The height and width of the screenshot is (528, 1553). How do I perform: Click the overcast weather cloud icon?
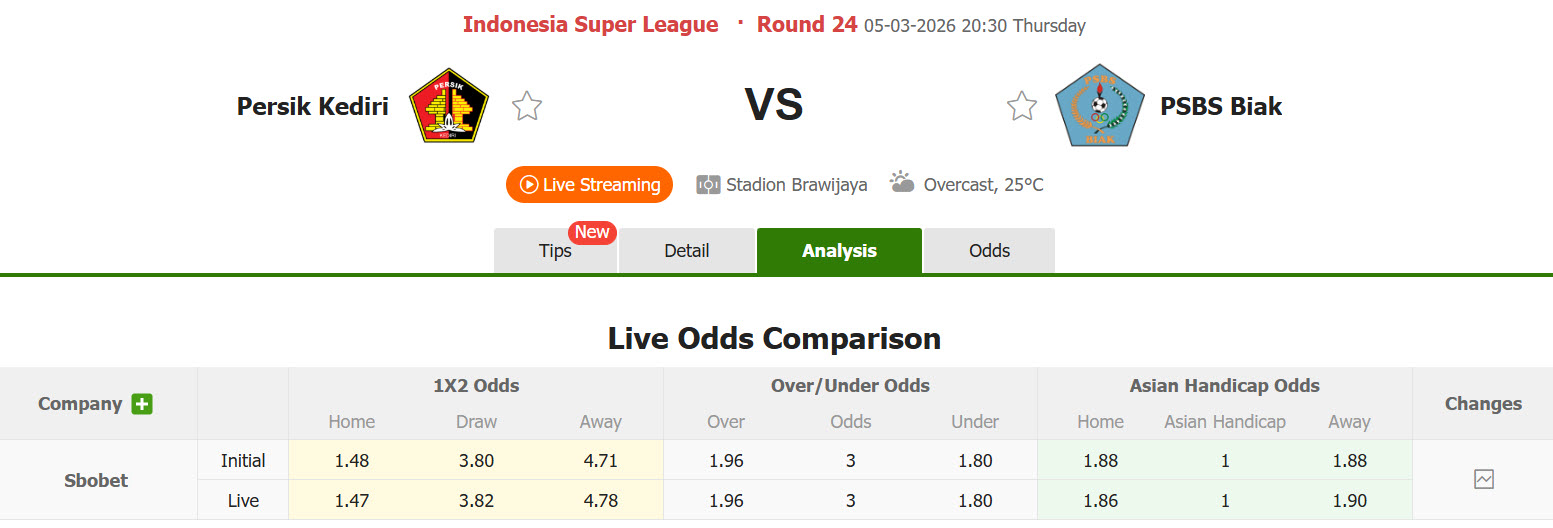pos(902,183)
